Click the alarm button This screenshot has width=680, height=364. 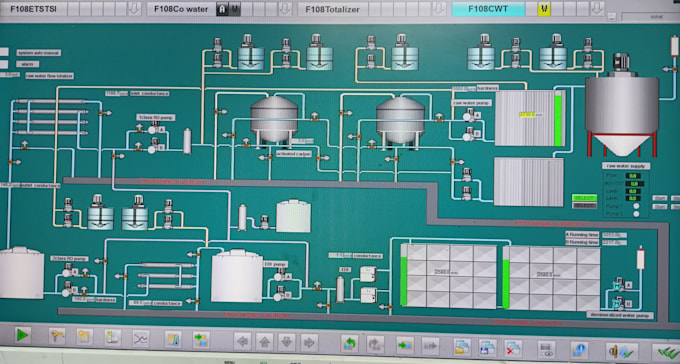pyautogui.click(x=27, y=64)
